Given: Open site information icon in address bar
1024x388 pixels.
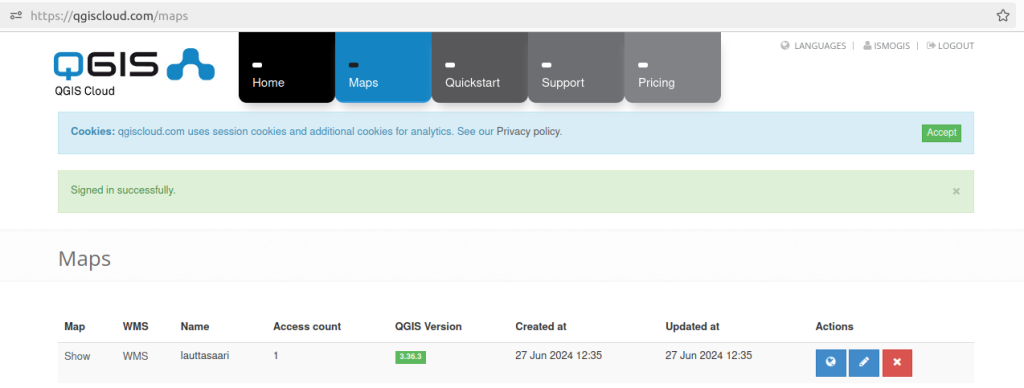Looking at the screenshot, I should [x=16, y=16].
